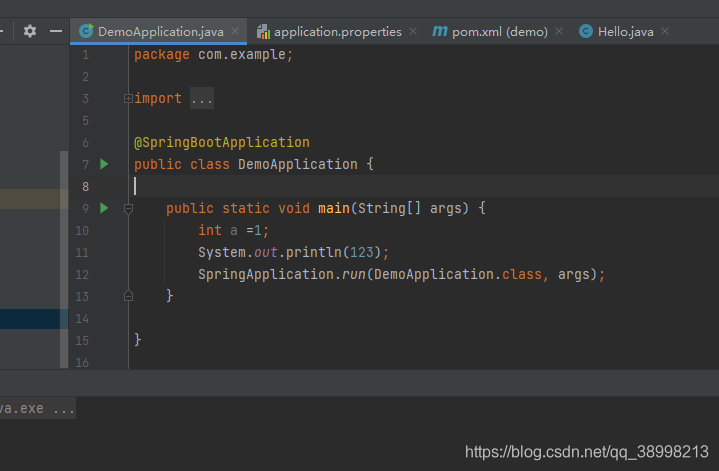
Task: Click the DemoApplication.java class file icon
Action: point(86,31)
